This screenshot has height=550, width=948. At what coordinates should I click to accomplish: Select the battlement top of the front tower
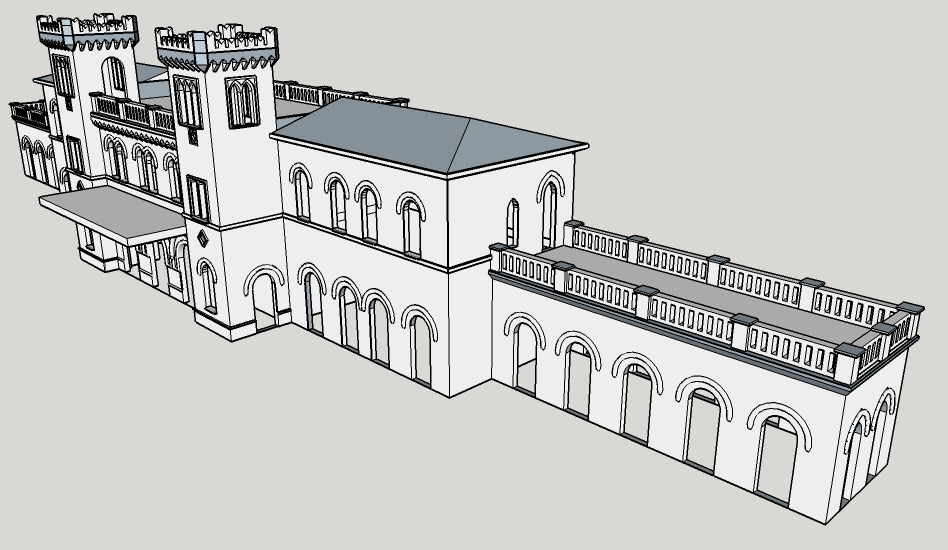point(216,47)
